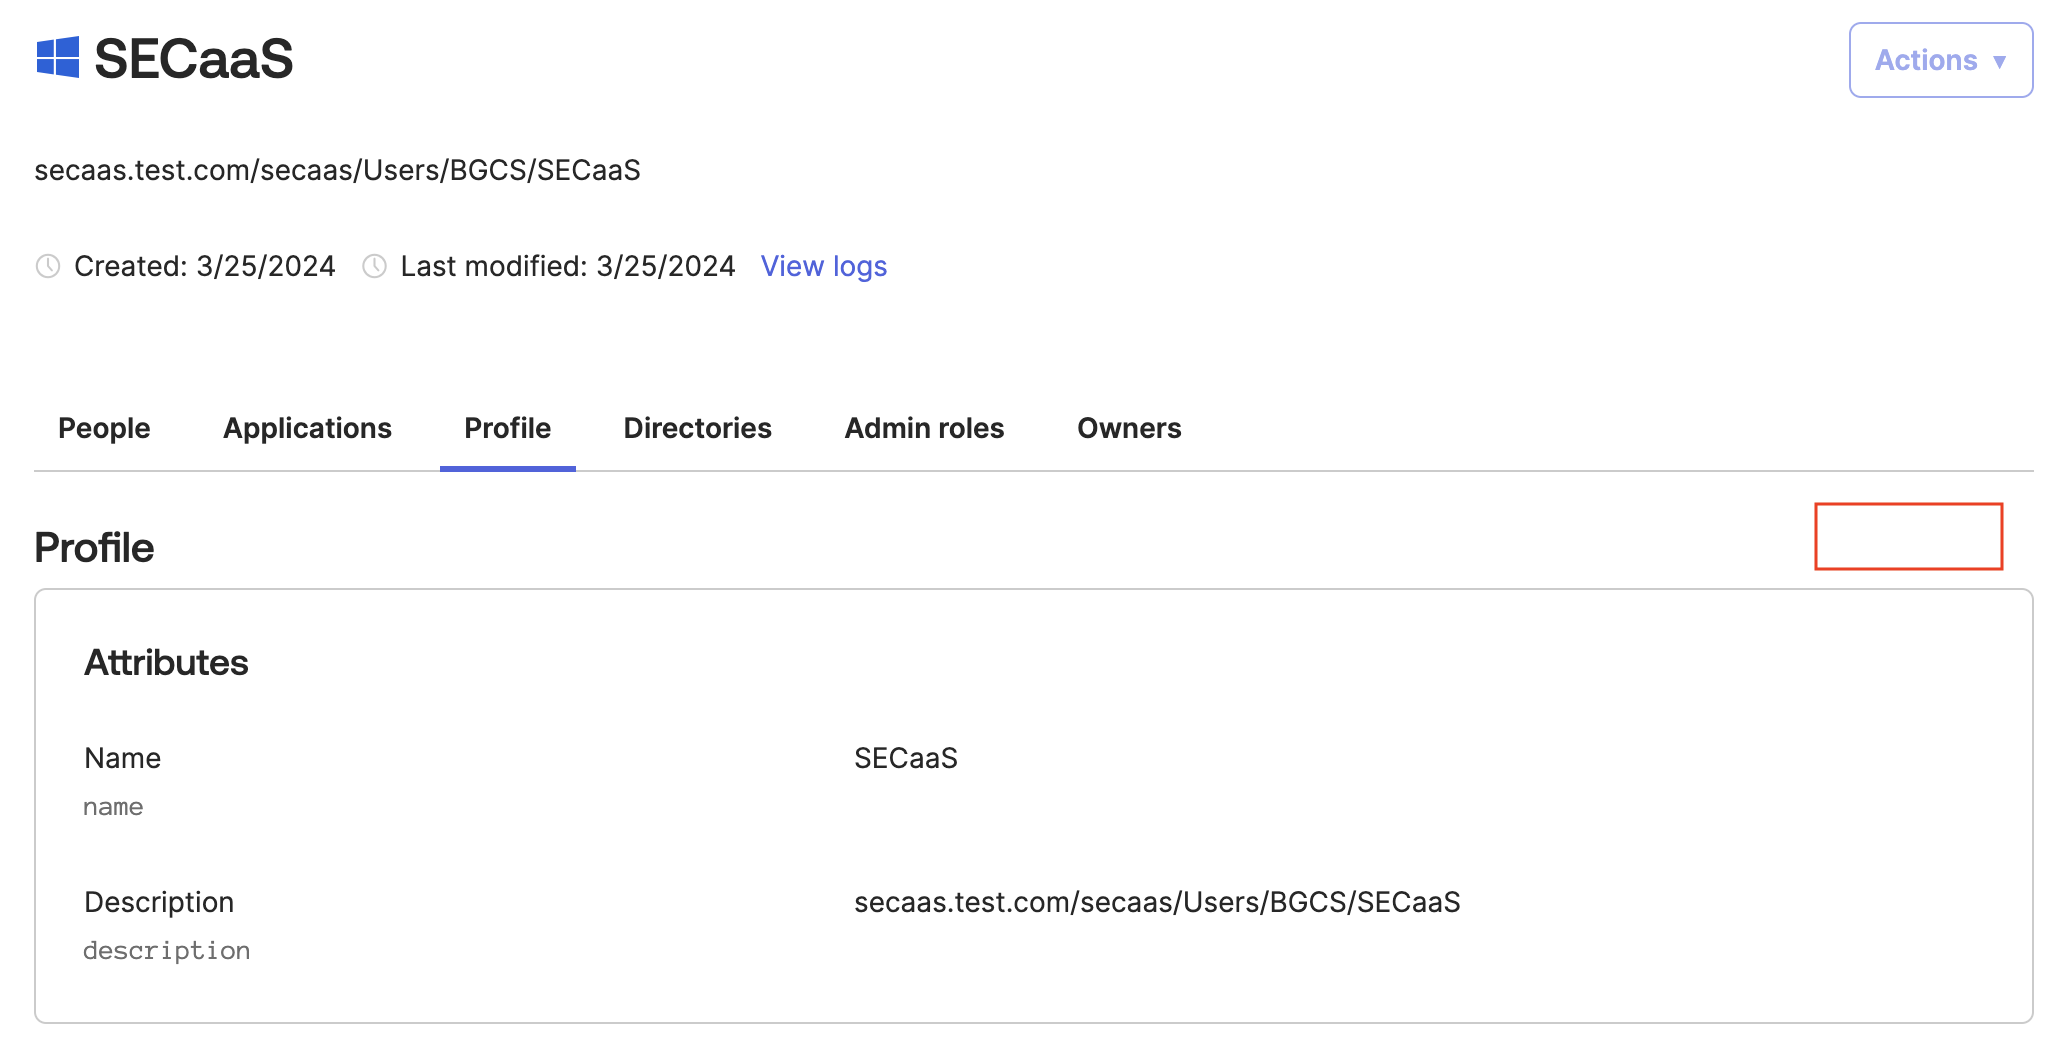Image resolution: width=2062 pixels, height=1045 pixels.
Task: Show the Admin roles tab
Action: [924, 428]
